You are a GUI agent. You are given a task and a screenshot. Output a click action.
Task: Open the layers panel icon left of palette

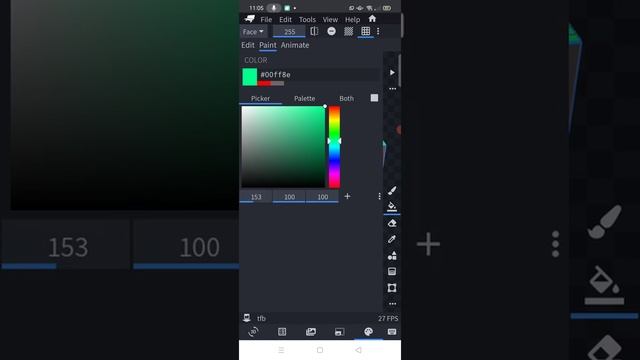pos(339,332)
